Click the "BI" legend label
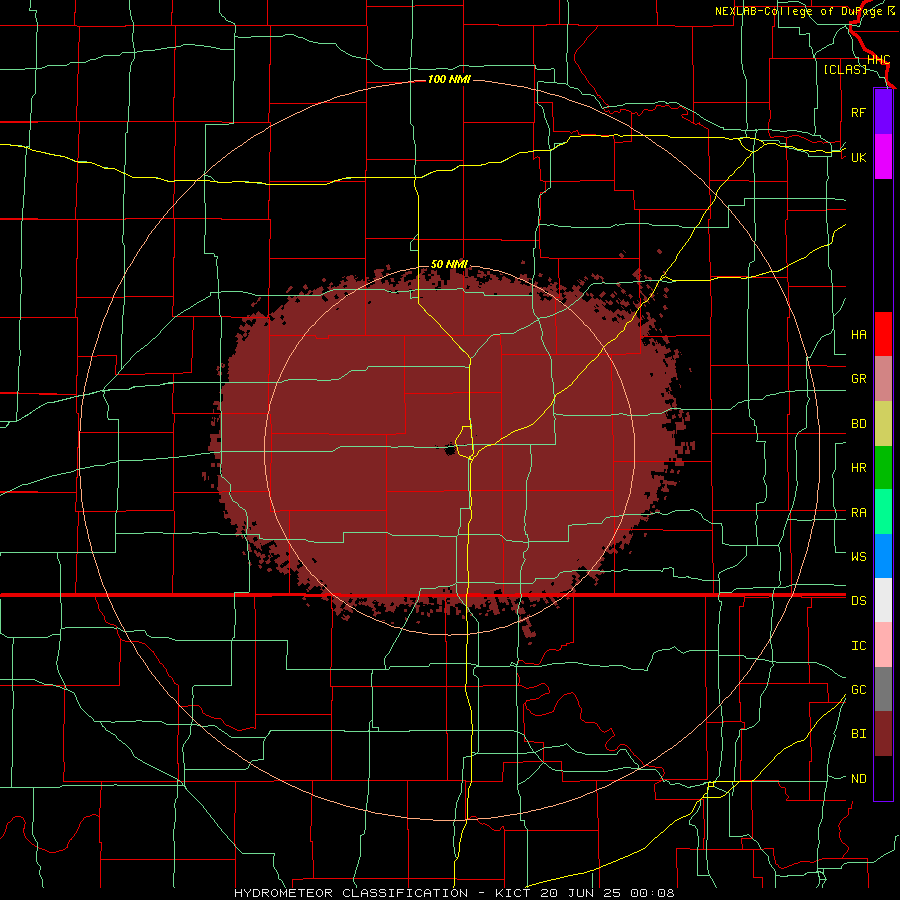Screen dimensions: 900x900 click(x=858, y=734)
